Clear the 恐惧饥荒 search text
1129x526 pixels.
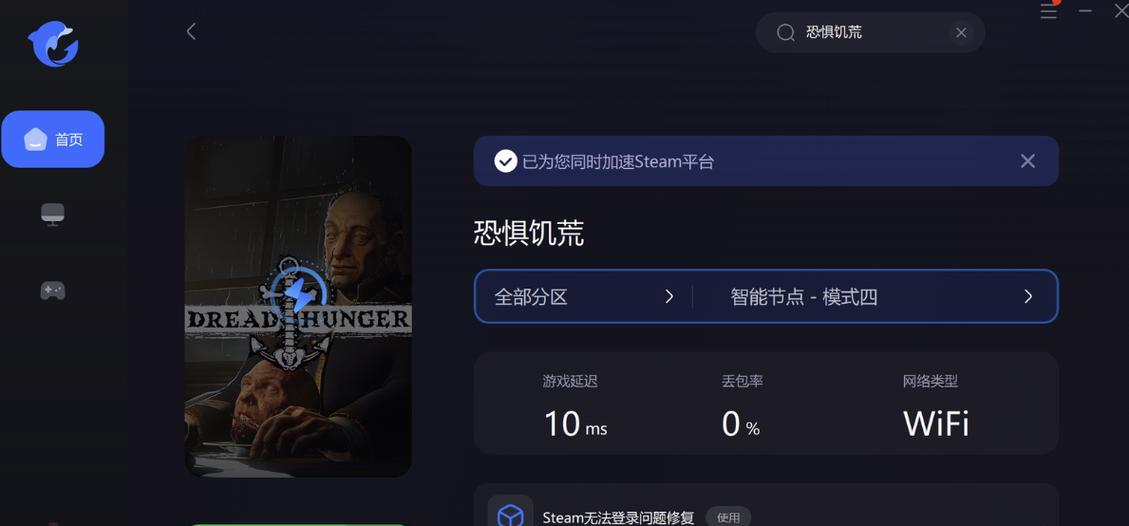[961, 32]
